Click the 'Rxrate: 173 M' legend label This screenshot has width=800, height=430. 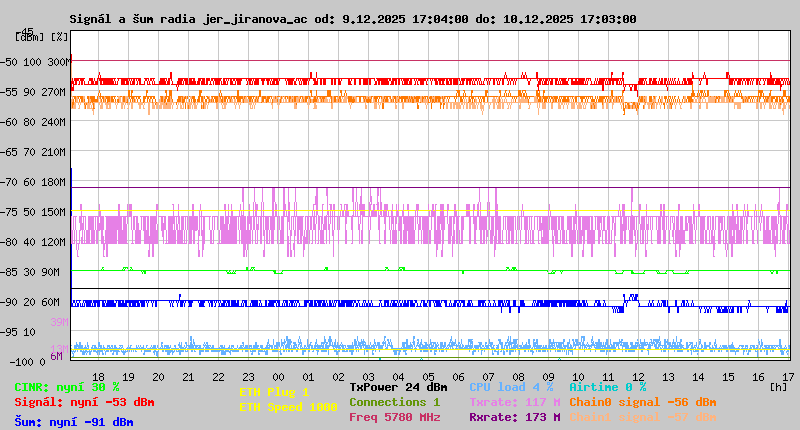click(x=515, y=417)
